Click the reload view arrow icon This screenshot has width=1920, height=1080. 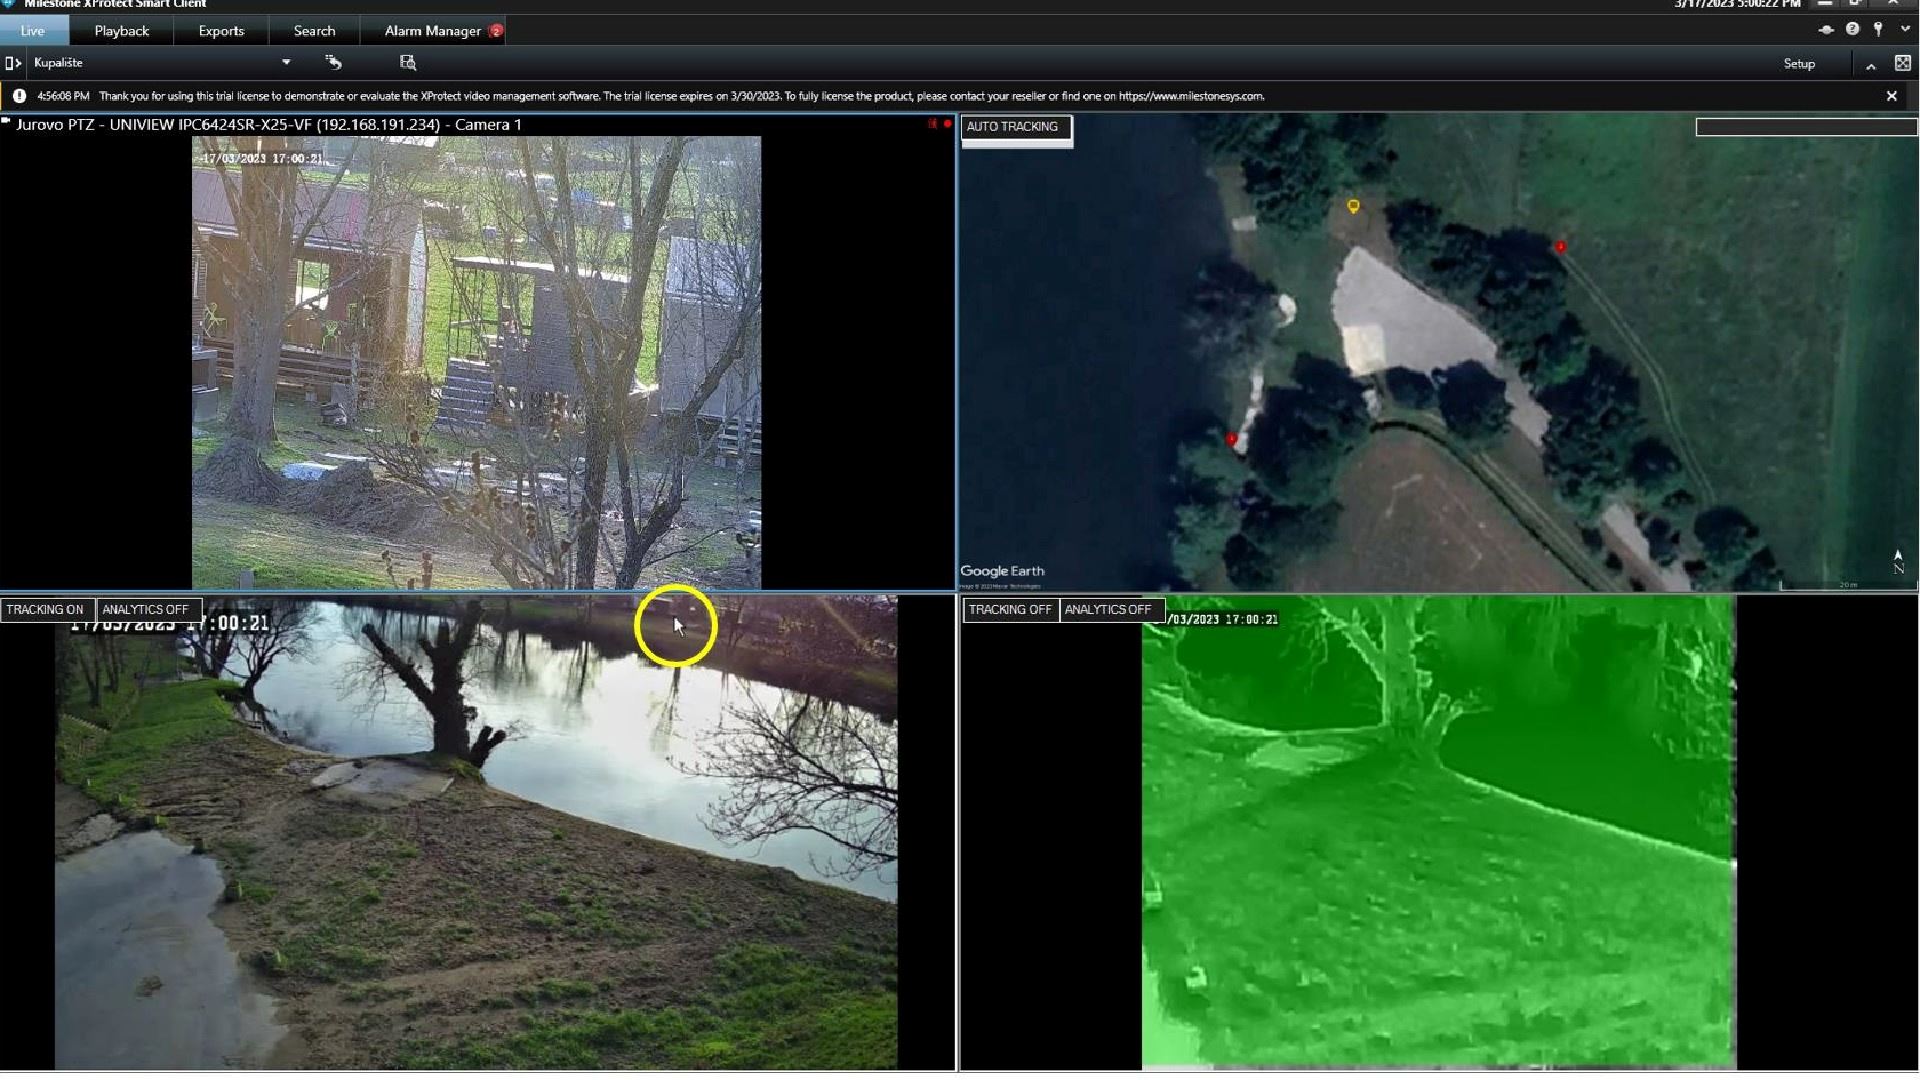(x=333, y=63)
